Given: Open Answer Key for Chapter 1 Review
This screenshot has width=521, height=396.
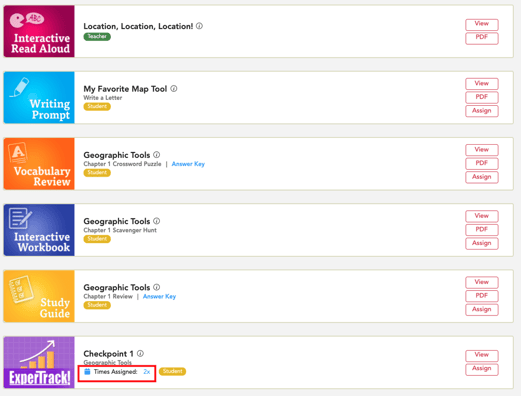Looking at the screenshot, I should tap(159, 296).
